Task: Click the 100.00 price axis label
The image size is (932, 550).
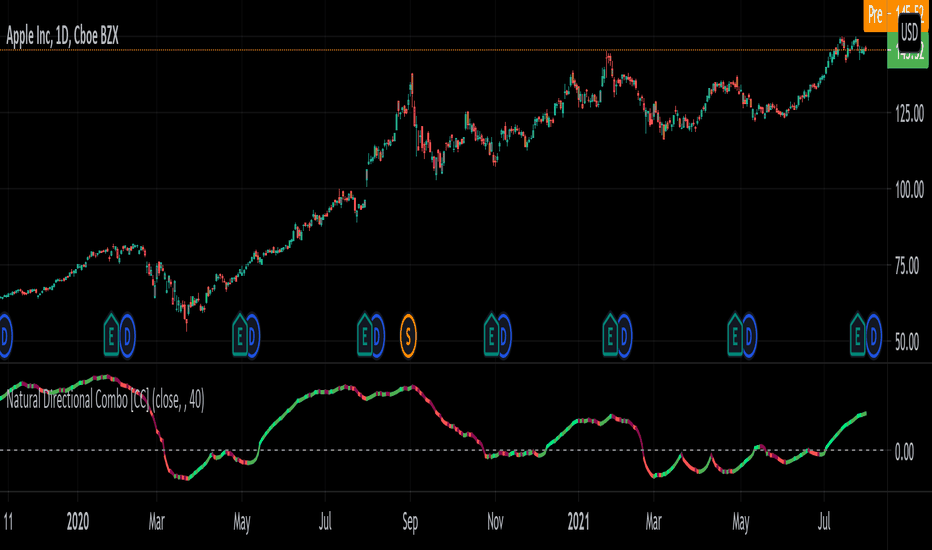Action: [x=909, y=190]
